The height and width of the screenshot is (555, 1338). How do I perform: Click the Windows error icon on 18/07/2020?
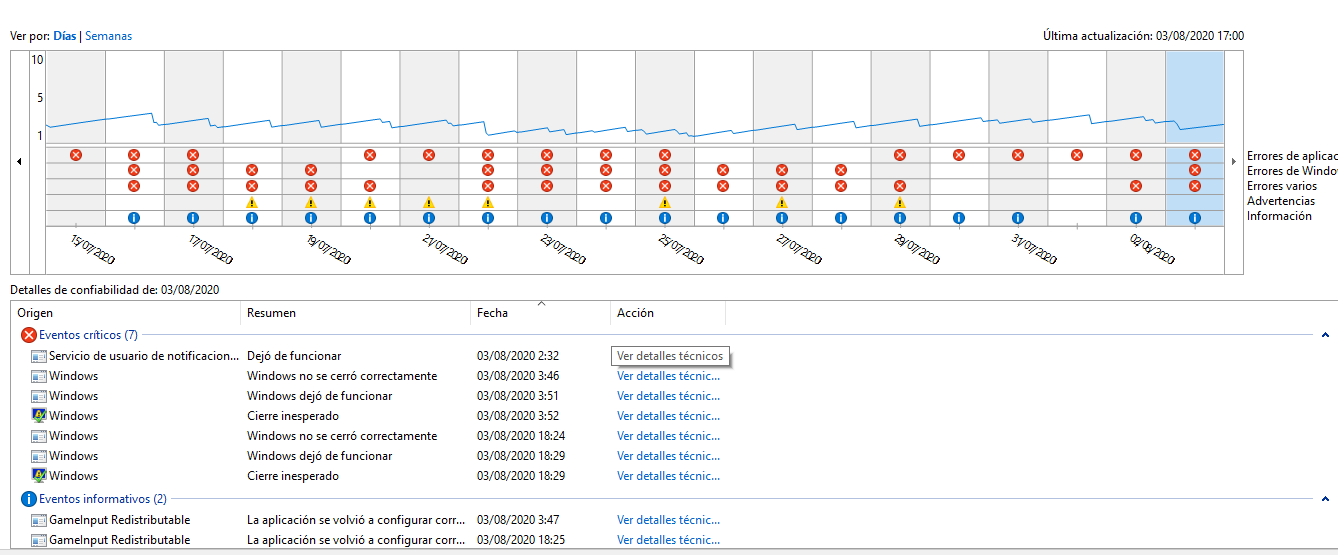tap(252, 171)
